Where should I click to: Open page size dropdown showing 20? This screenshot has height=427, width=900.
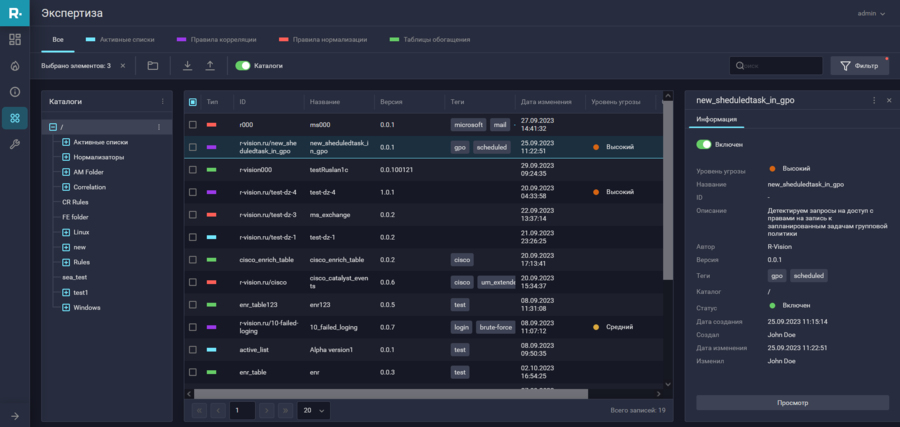[x=314, y=410]
